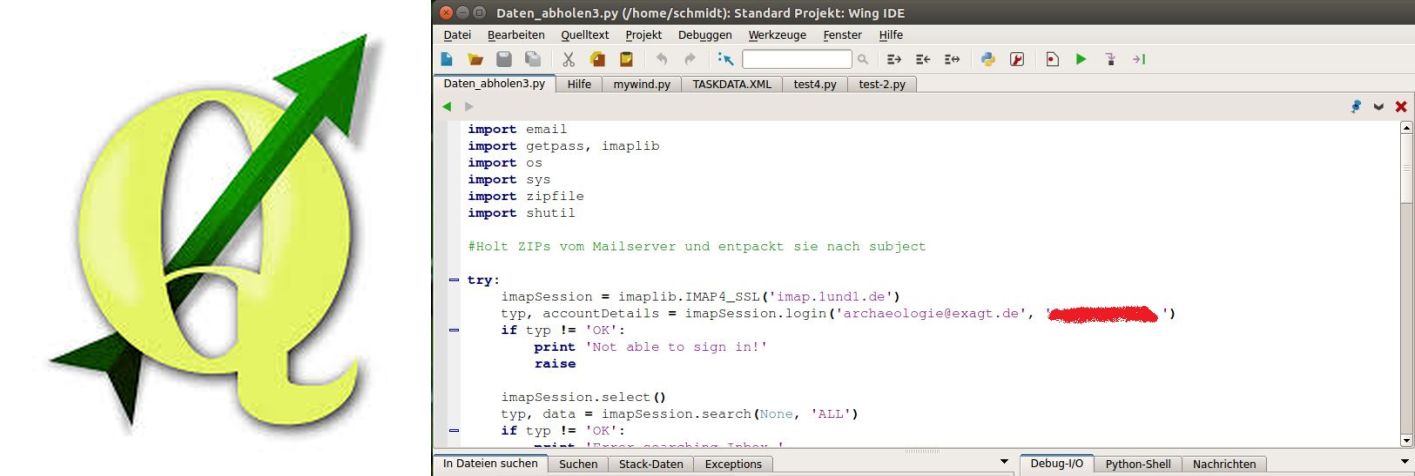Switch to the mywind.py tab
1415x476 pixels.
coord(640,85)
